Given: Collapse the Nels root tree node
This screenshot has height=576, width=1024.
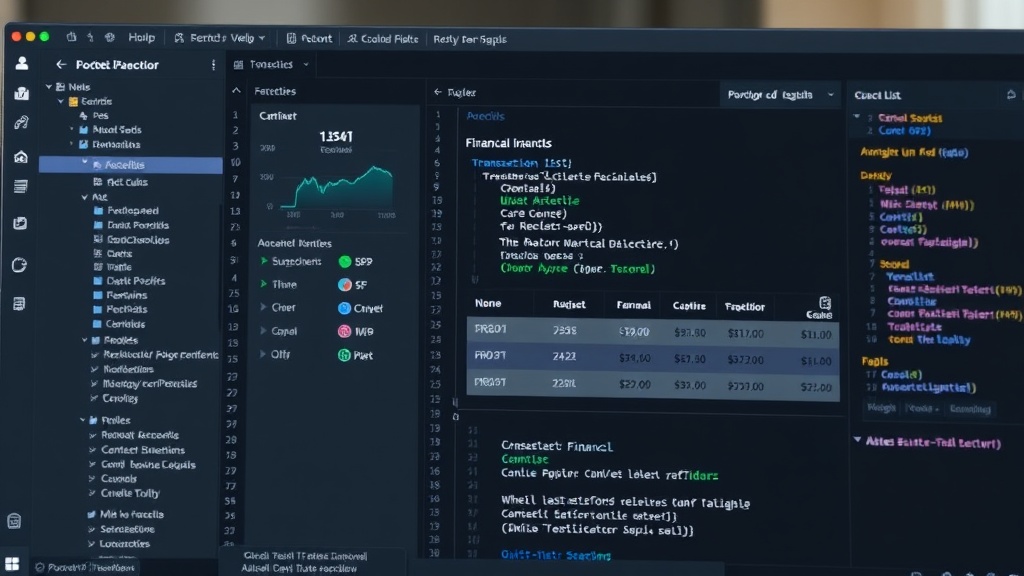Looking at the screenshot, I should pos(48,86).
